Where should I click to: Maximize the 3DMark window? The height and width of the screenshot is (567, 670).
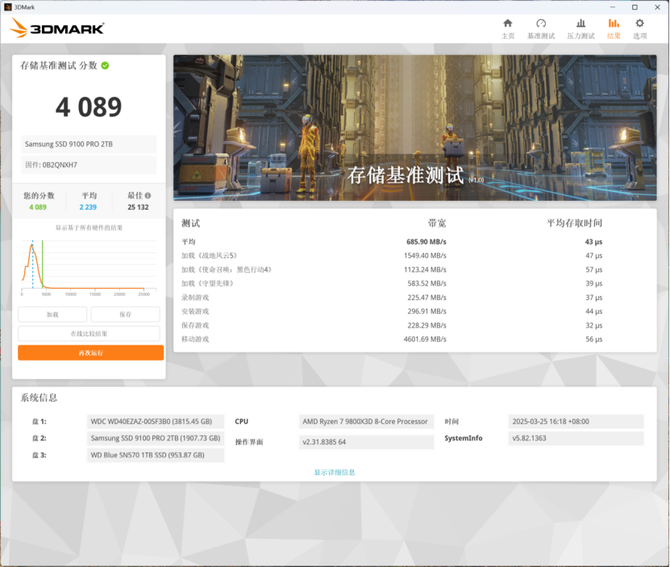coord(634,7)
